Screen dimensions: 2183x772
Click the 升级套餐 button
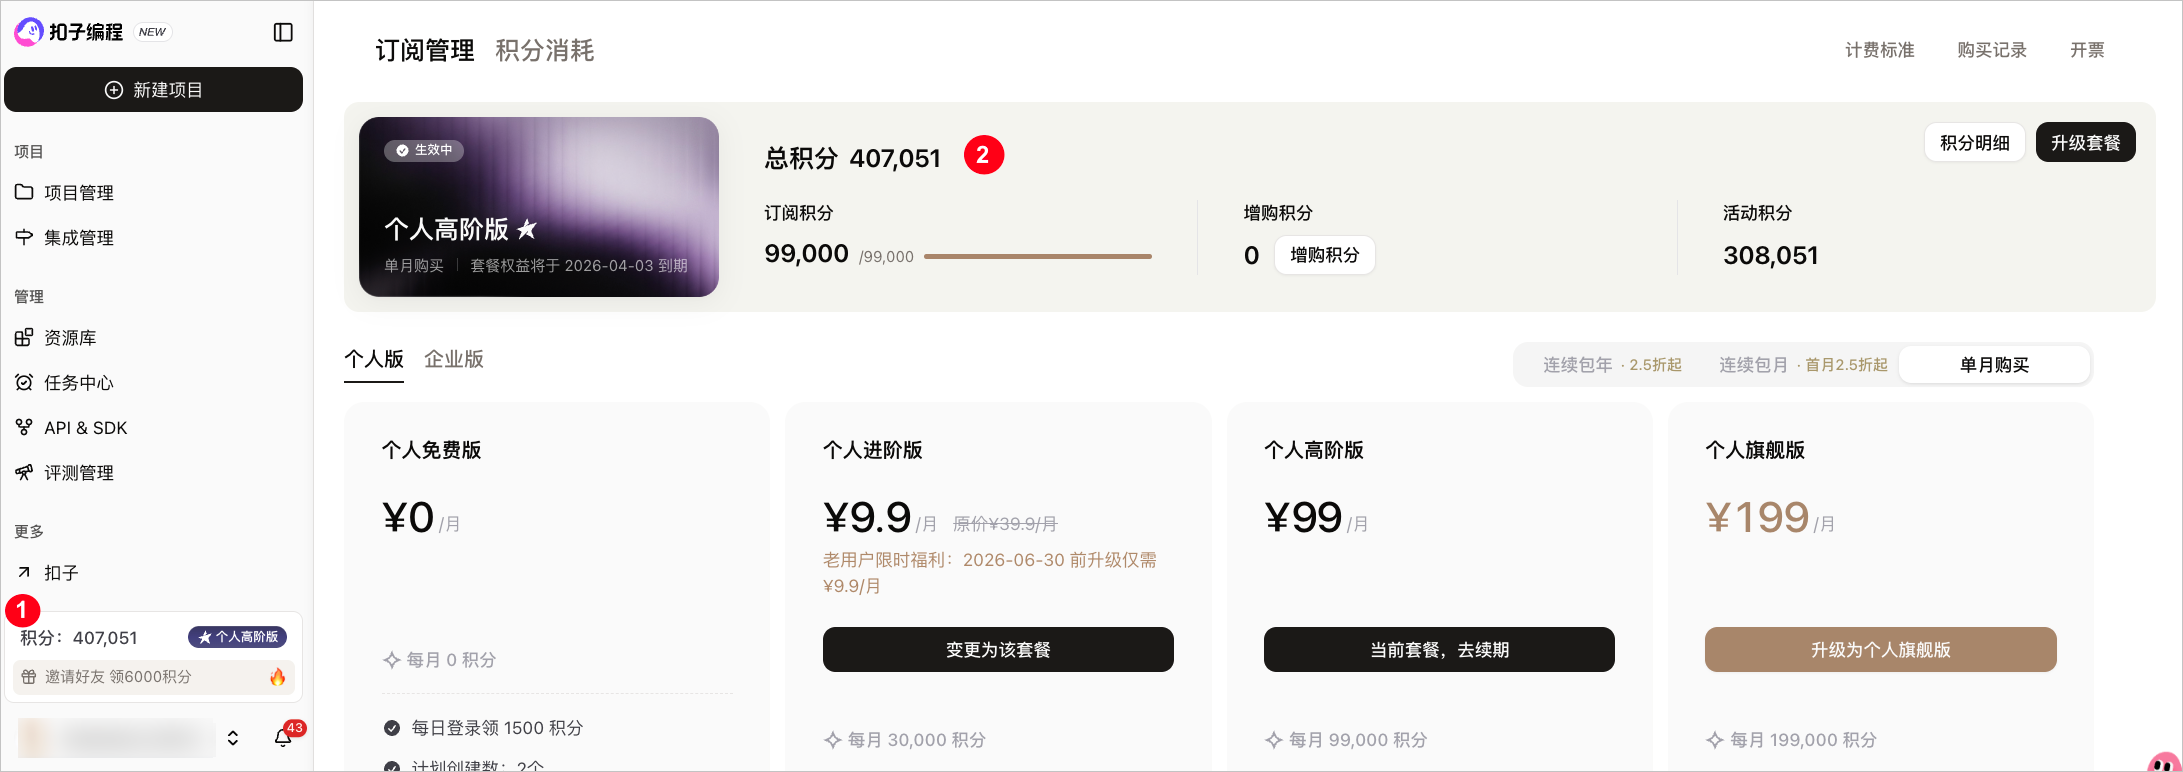tap(2085, 143)
